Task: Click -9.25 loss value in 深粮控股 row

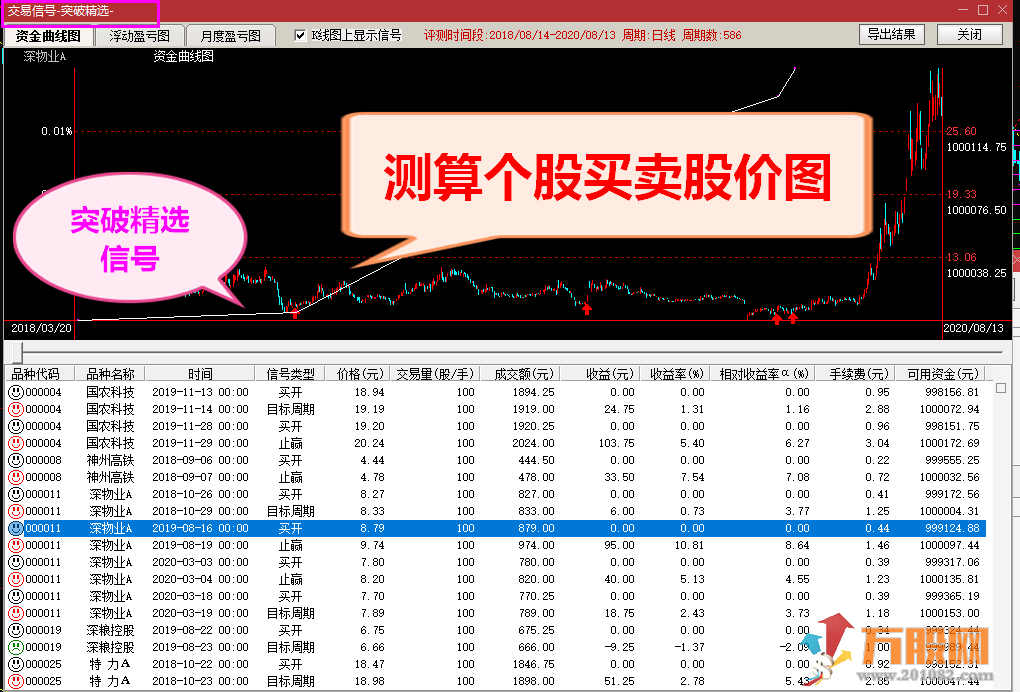Action: 619,647
